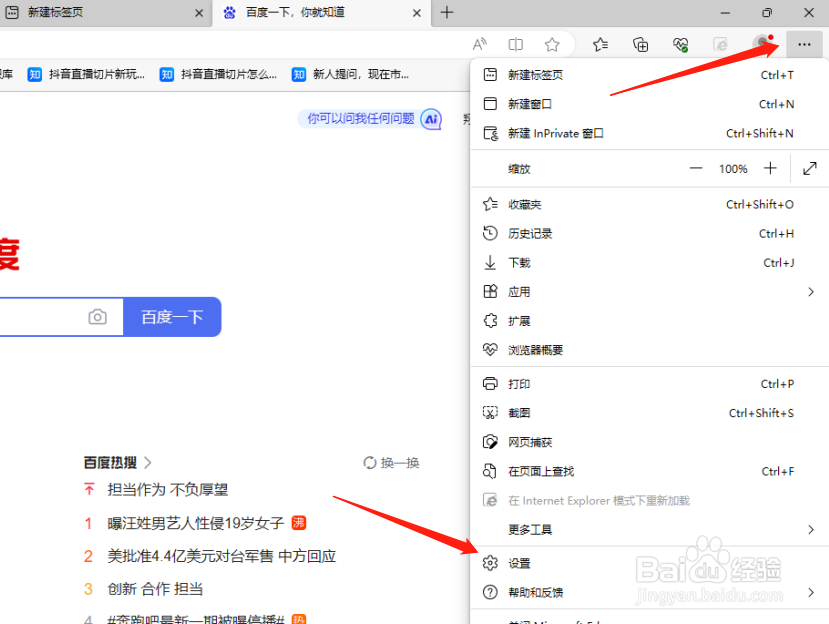Expand the 应用 submenu
This screenshot has width=829, height=624.
[x=649, y=292]
